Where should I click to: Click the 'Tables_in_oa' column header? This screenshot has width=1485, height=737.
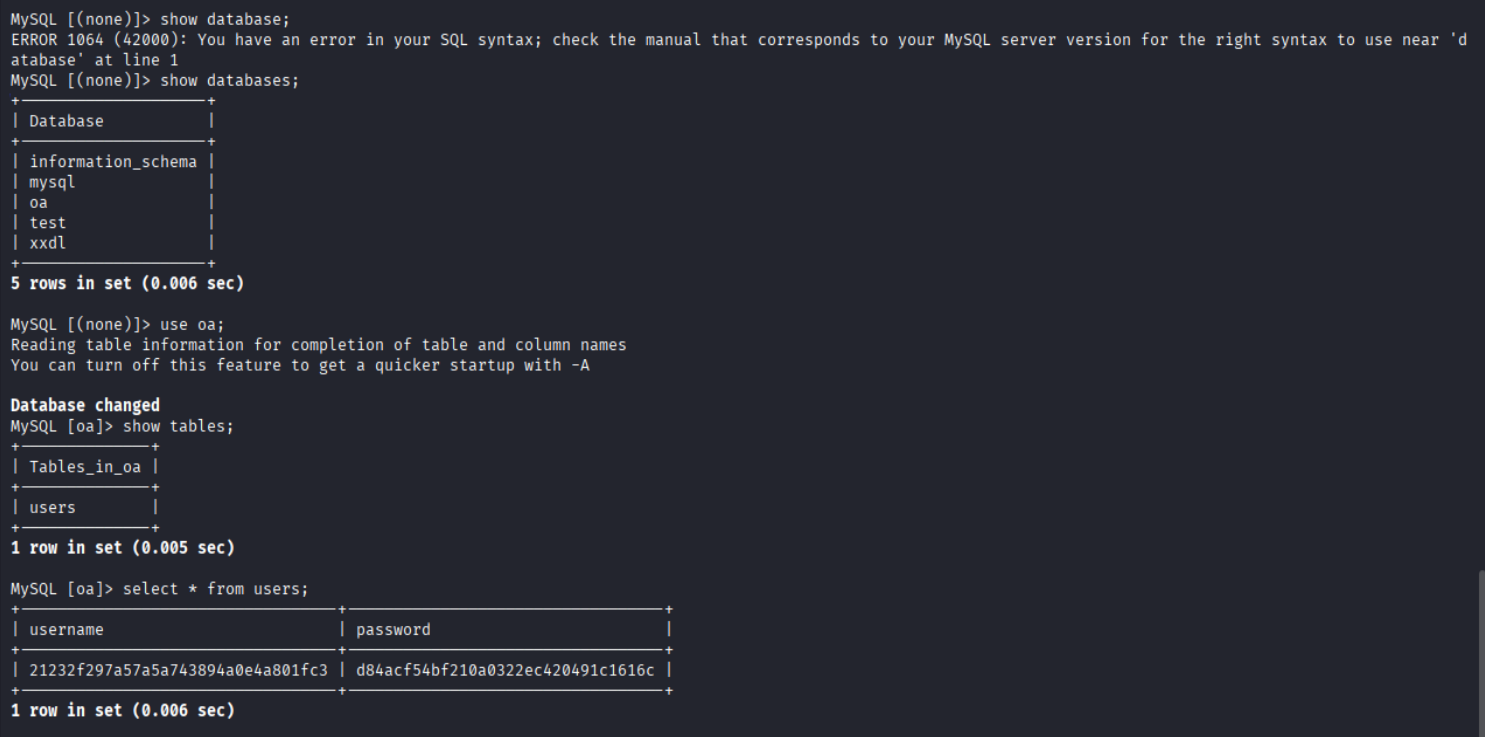click(85, 467)
